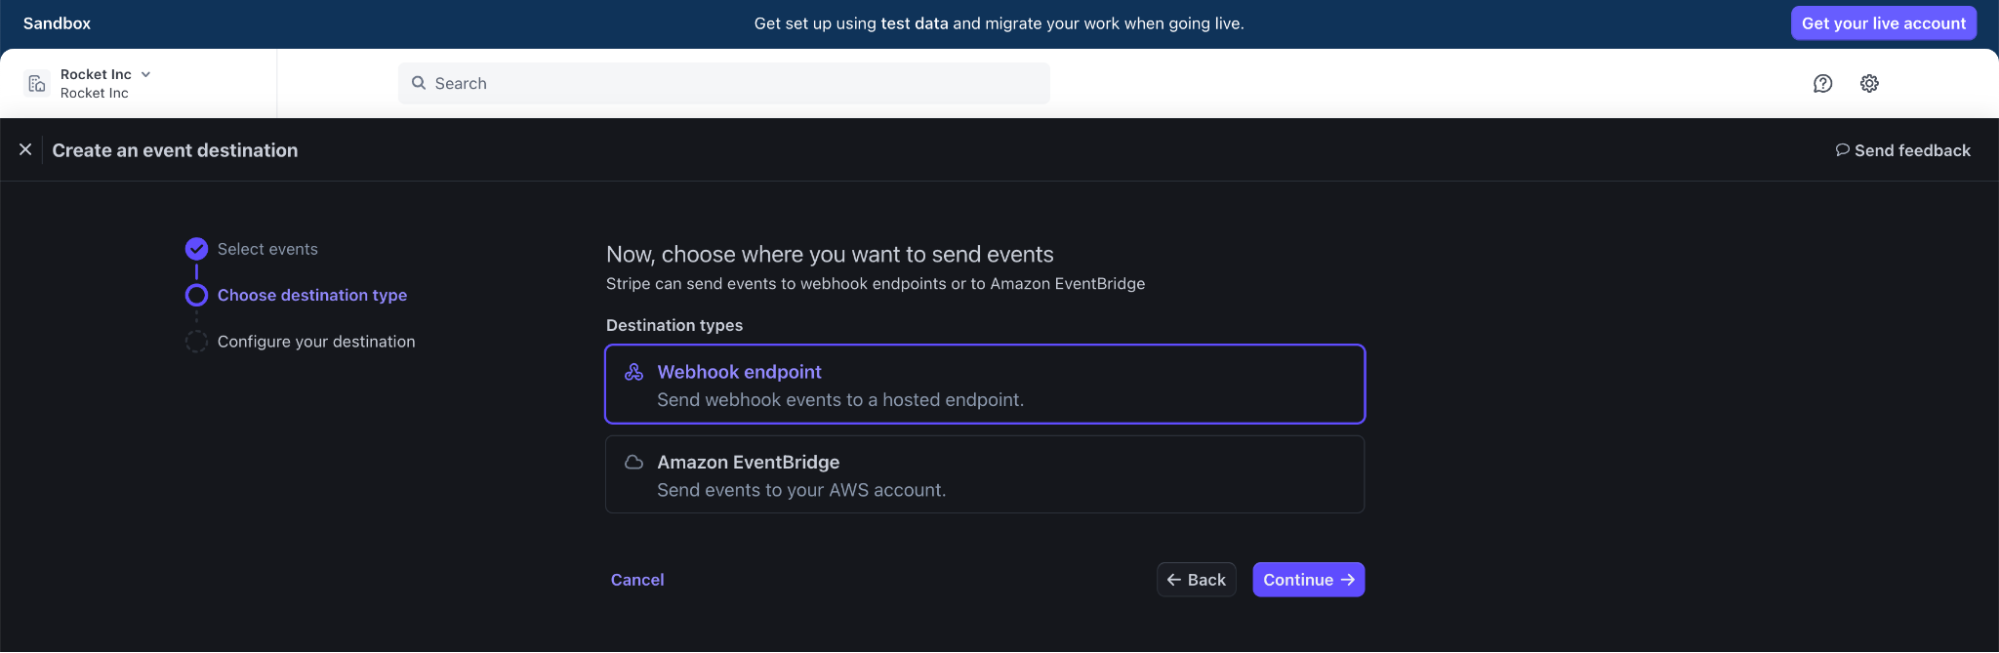The width and height of the screenshot is (1999, 653).
Task: Choose Amazon EventBridge destination option
Action: tap(984, 475)
